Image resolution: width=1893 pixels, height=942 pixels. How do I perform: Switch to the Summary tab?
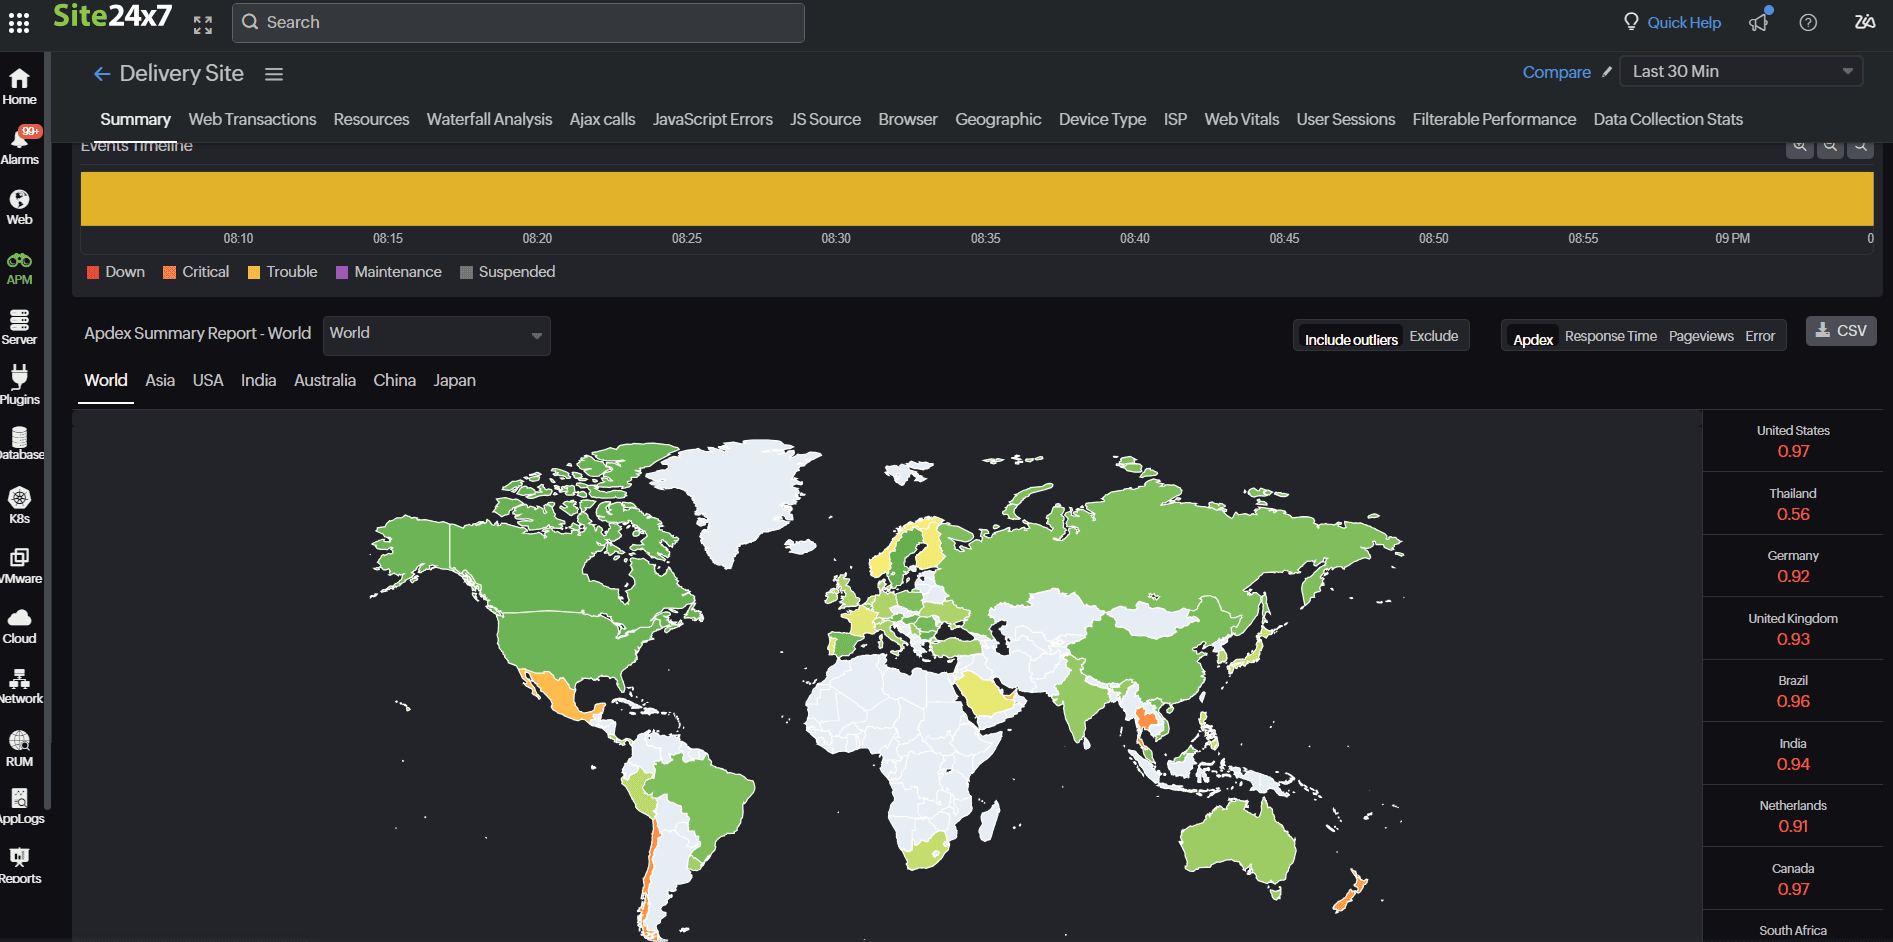[135, 119]
